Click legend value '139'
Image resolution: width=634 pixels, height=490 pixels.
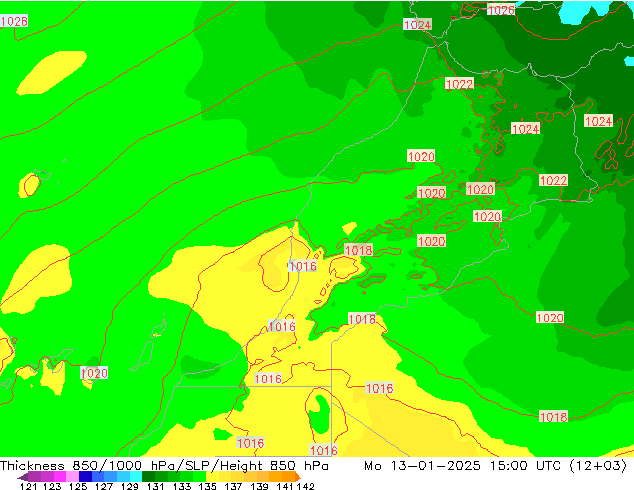point(259,486)
